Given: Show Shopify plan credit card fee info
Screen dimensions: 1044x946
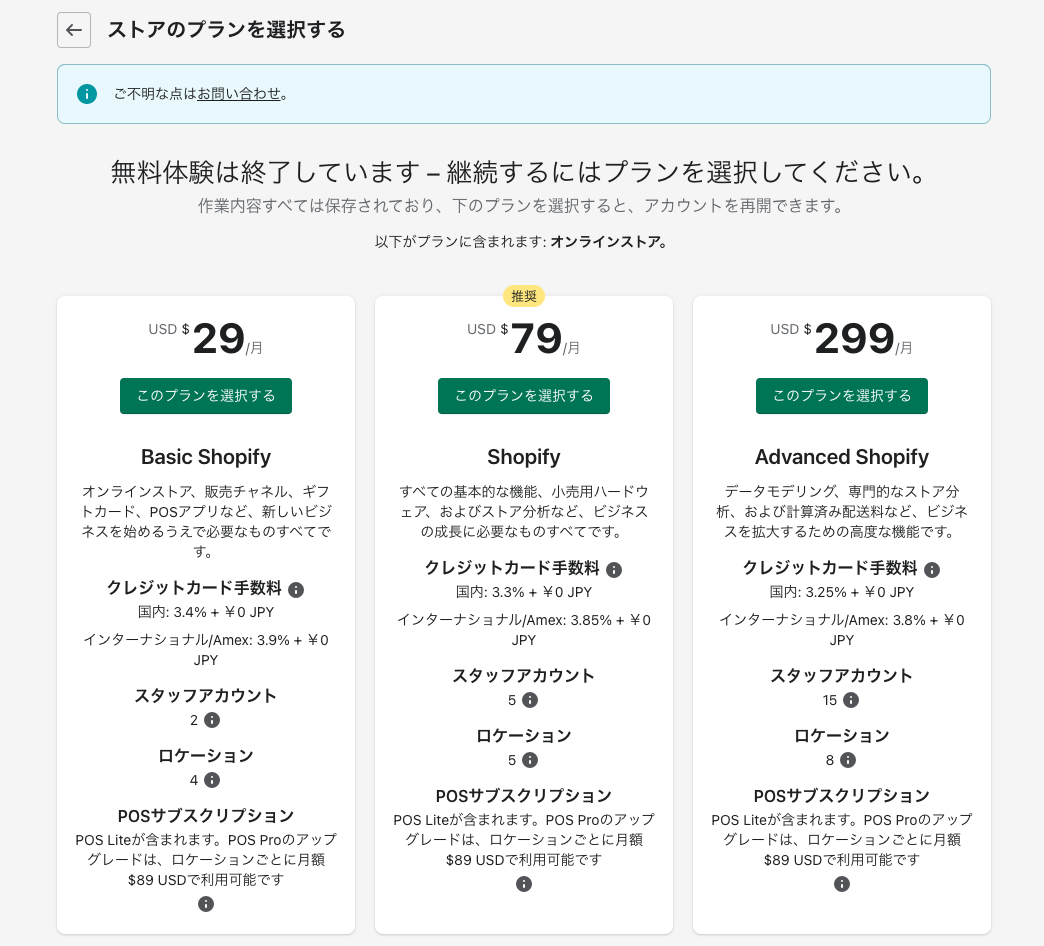Looking at the screenshot, I should point(614,569).
